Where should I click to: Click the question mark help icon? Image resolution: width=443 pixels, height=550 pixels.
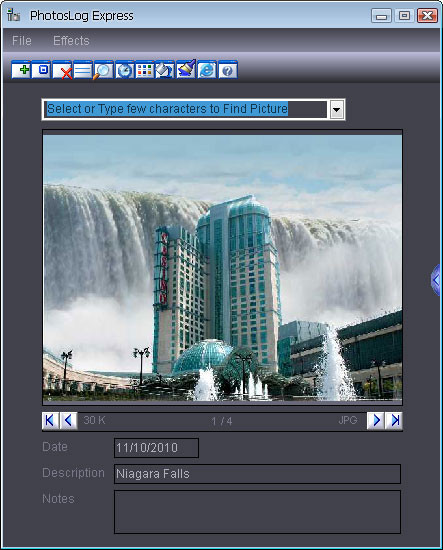(x=228, y=70)
